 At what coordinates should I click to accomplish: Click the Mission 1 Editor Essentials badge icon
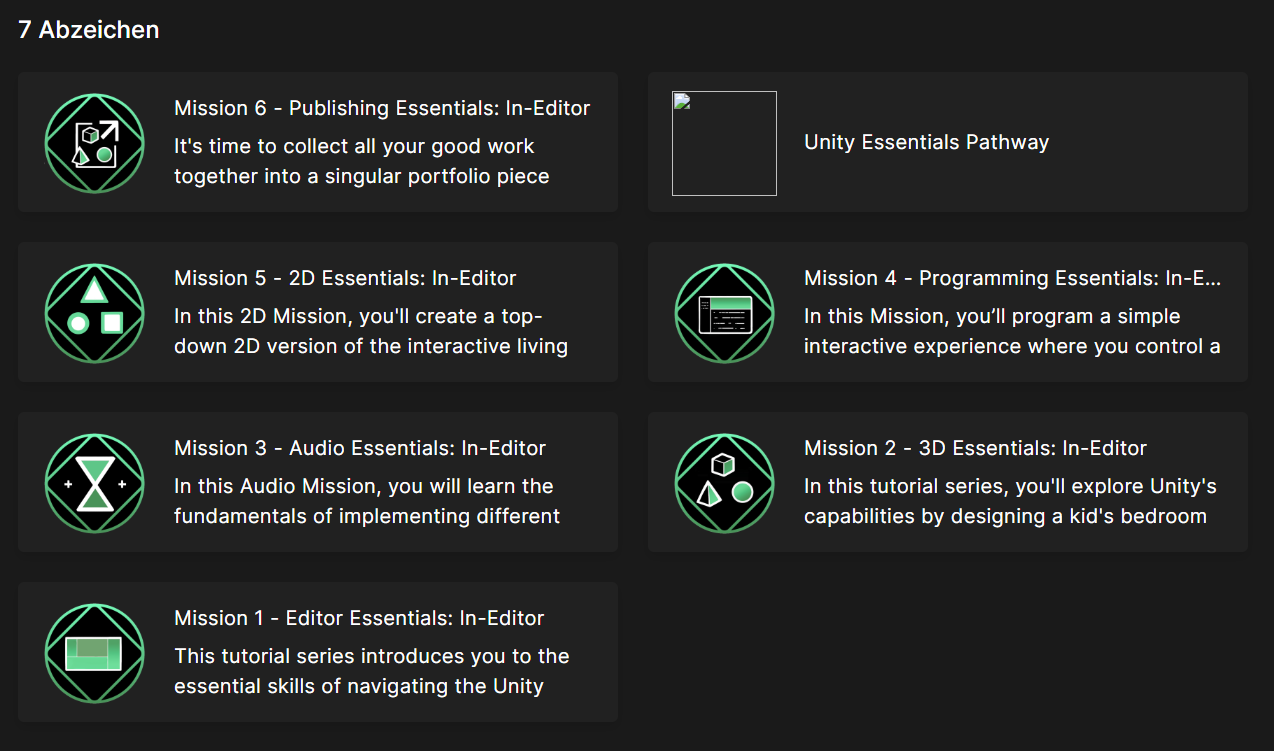(94, 652)
